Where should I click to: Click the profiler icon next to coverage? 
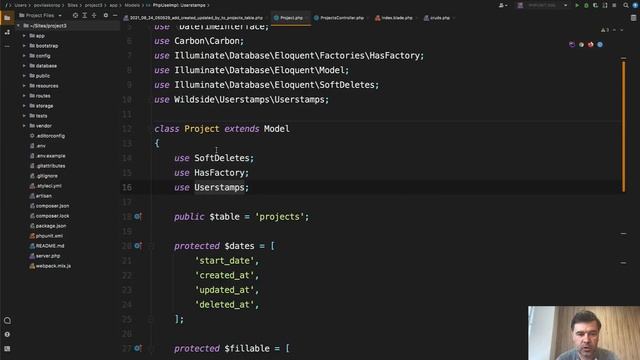click(605, 5)
